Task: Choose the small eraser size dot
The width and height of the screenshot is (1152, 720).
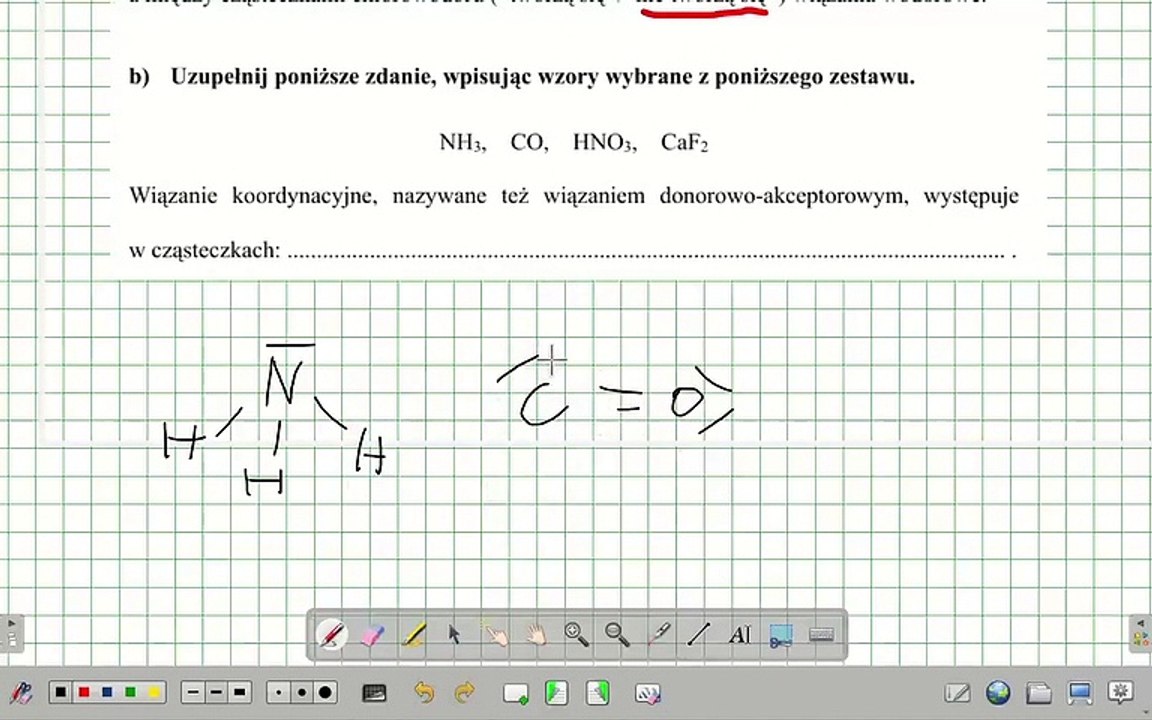Action: point(278,692)
